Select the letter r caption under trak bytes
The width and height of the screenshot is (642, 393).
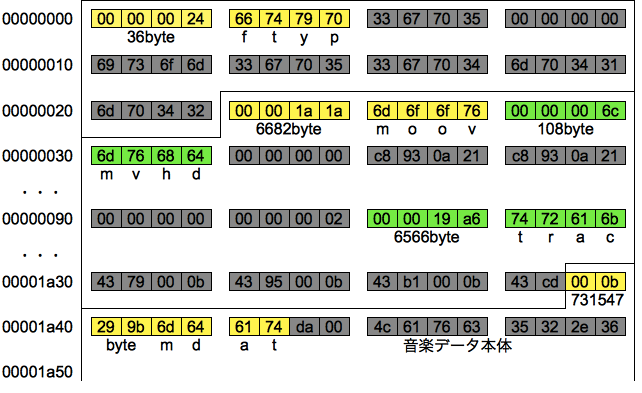pos(550,237)
